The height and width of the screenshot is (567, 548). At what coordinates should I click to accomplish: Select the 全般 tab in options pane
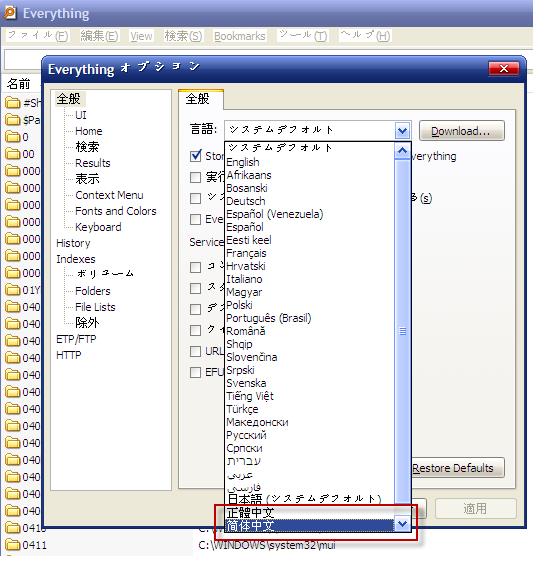click(x=201, y=99)
